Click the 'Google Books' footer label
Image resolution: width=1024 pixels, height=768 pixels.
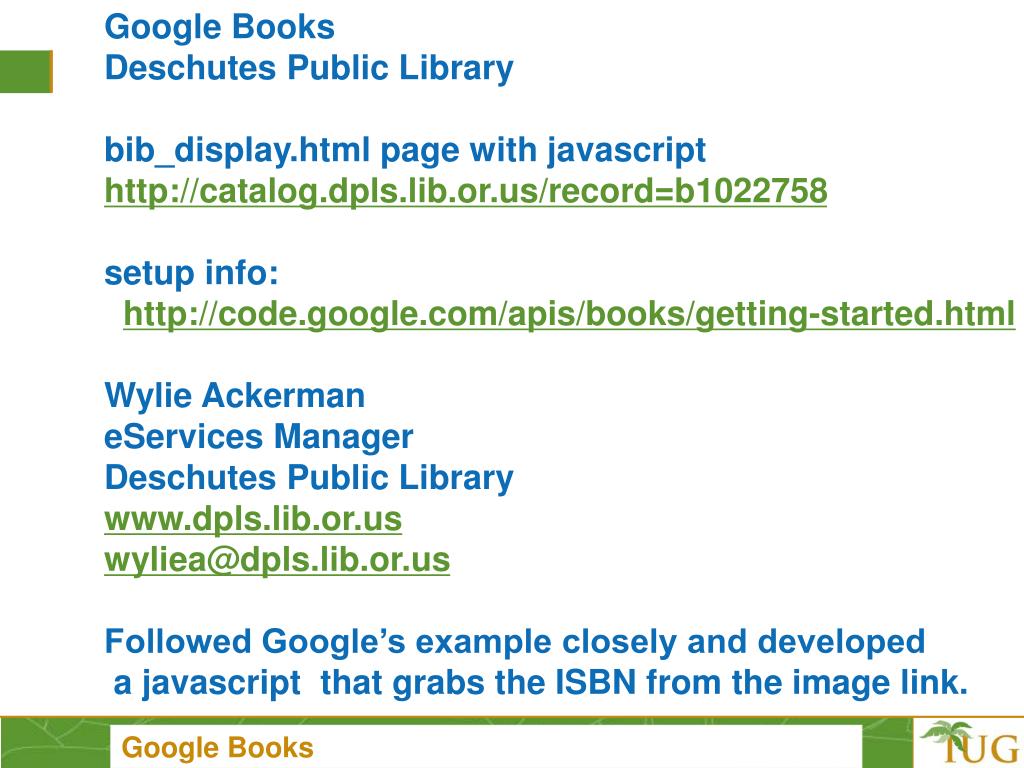(x=217, y=748)
